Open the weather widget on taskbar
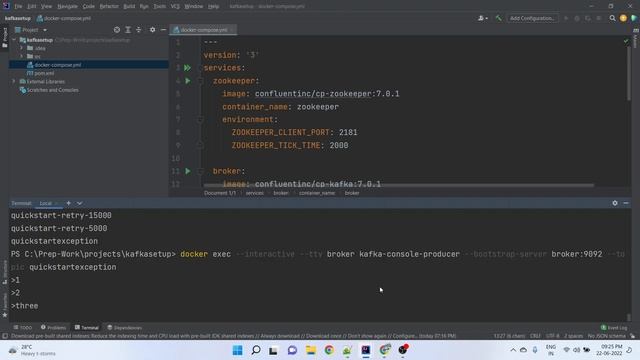Viewport: 640px width, 360px height. pyautogui.click(x=32, y=350)
